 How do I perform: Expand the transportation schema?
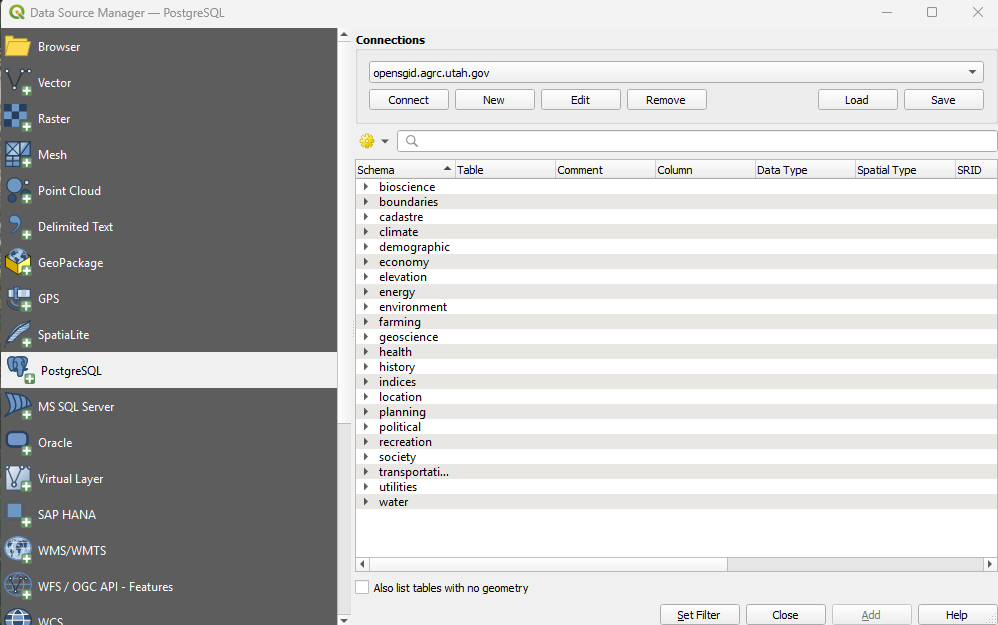(366, 471)
